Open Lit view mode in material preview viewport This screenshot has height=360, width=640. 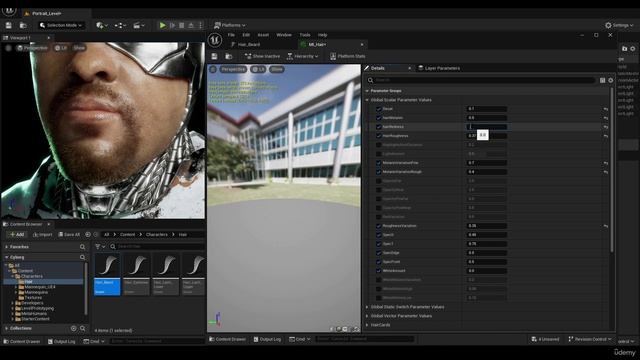point(258,69)
